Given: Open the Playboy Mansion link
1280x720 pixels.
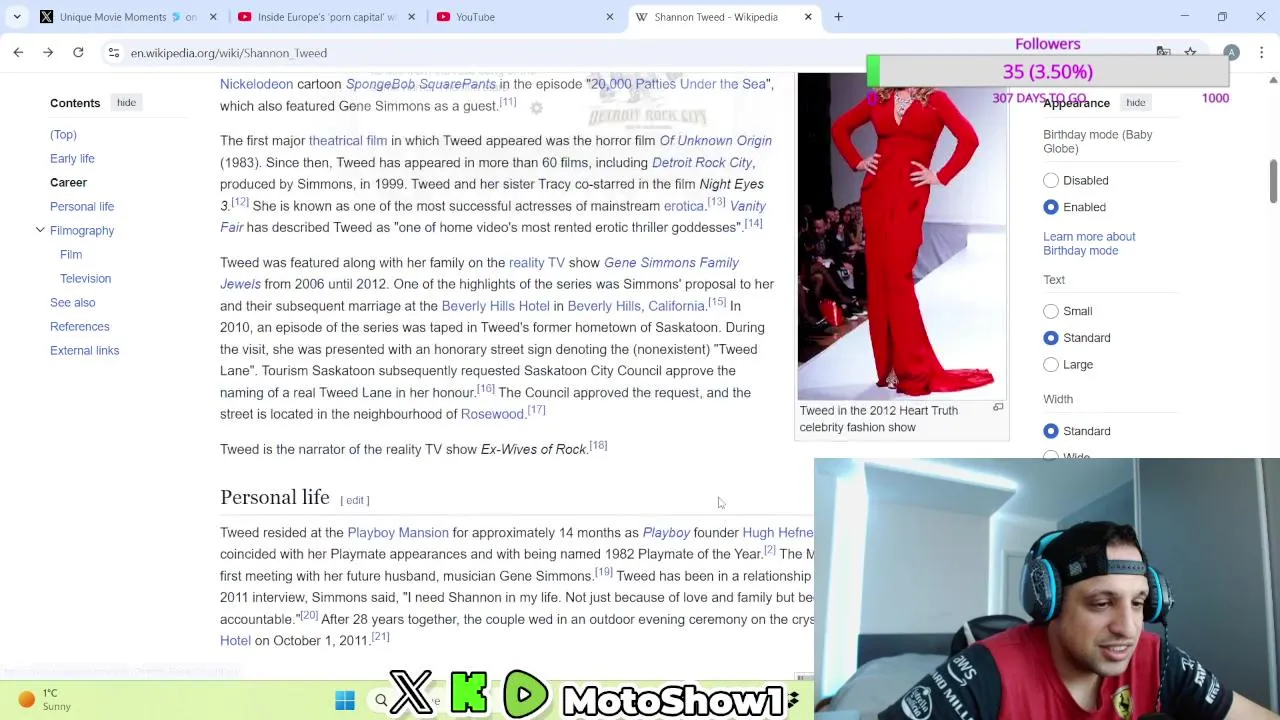Looking at the screenshot, I should point(398,533).
